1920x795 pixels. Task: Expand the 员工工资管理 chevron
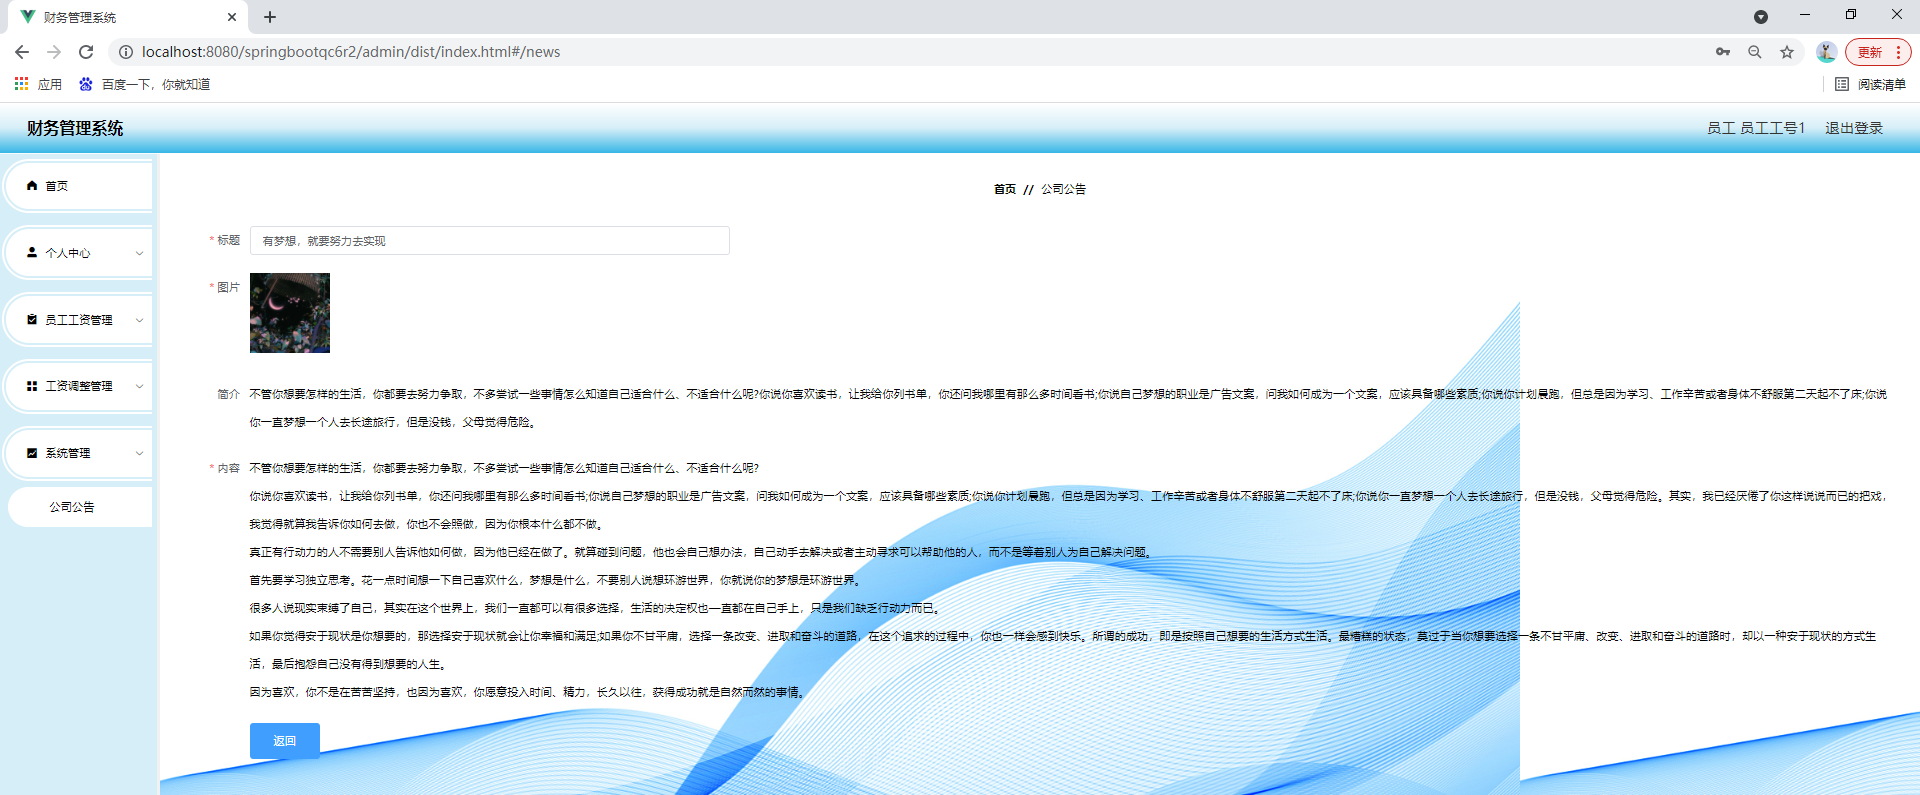139,320
